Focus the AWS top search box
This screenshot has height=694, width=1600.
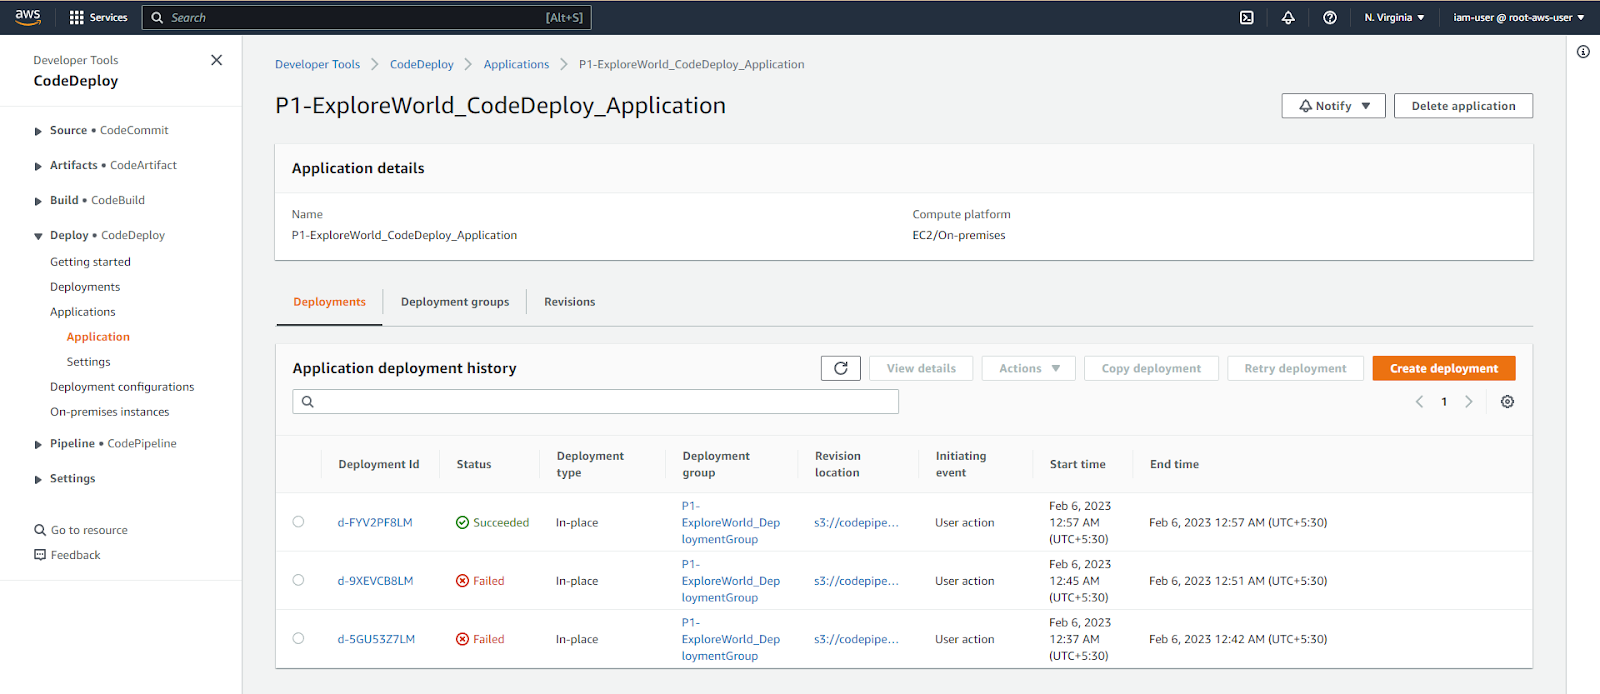pyautogui.click(x=367, y=17)
